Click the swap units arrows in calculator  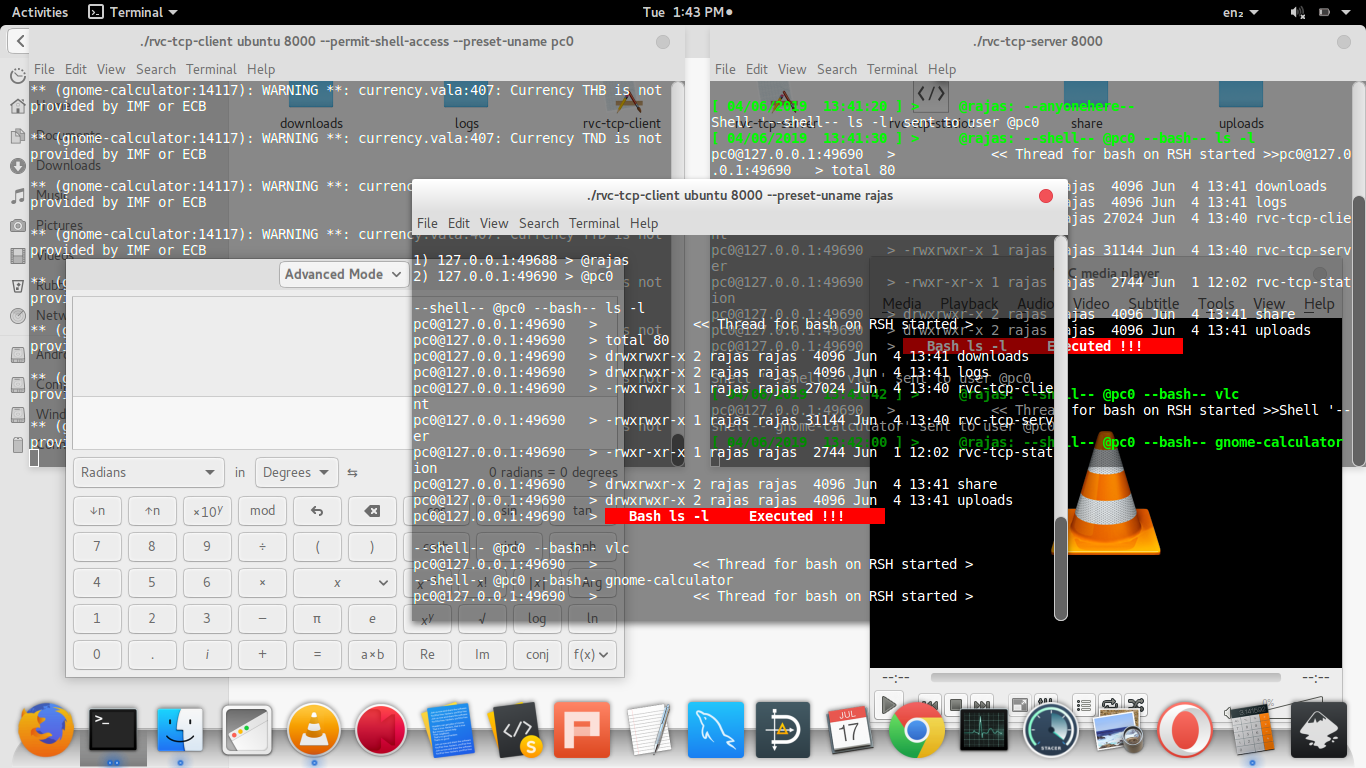coord(352,472)
